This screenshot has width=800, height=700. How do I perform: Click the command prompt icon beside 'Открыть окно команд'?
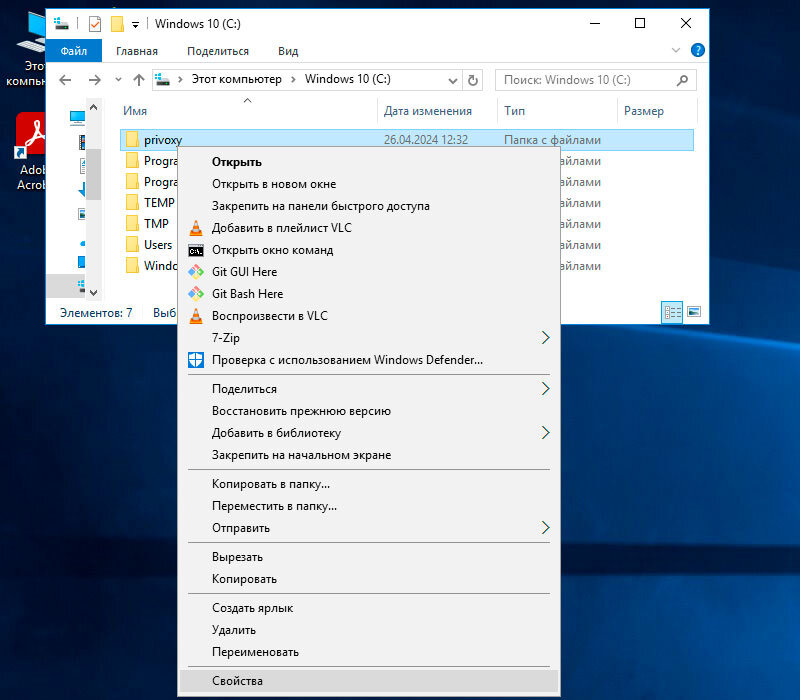(x=196, y=251)
